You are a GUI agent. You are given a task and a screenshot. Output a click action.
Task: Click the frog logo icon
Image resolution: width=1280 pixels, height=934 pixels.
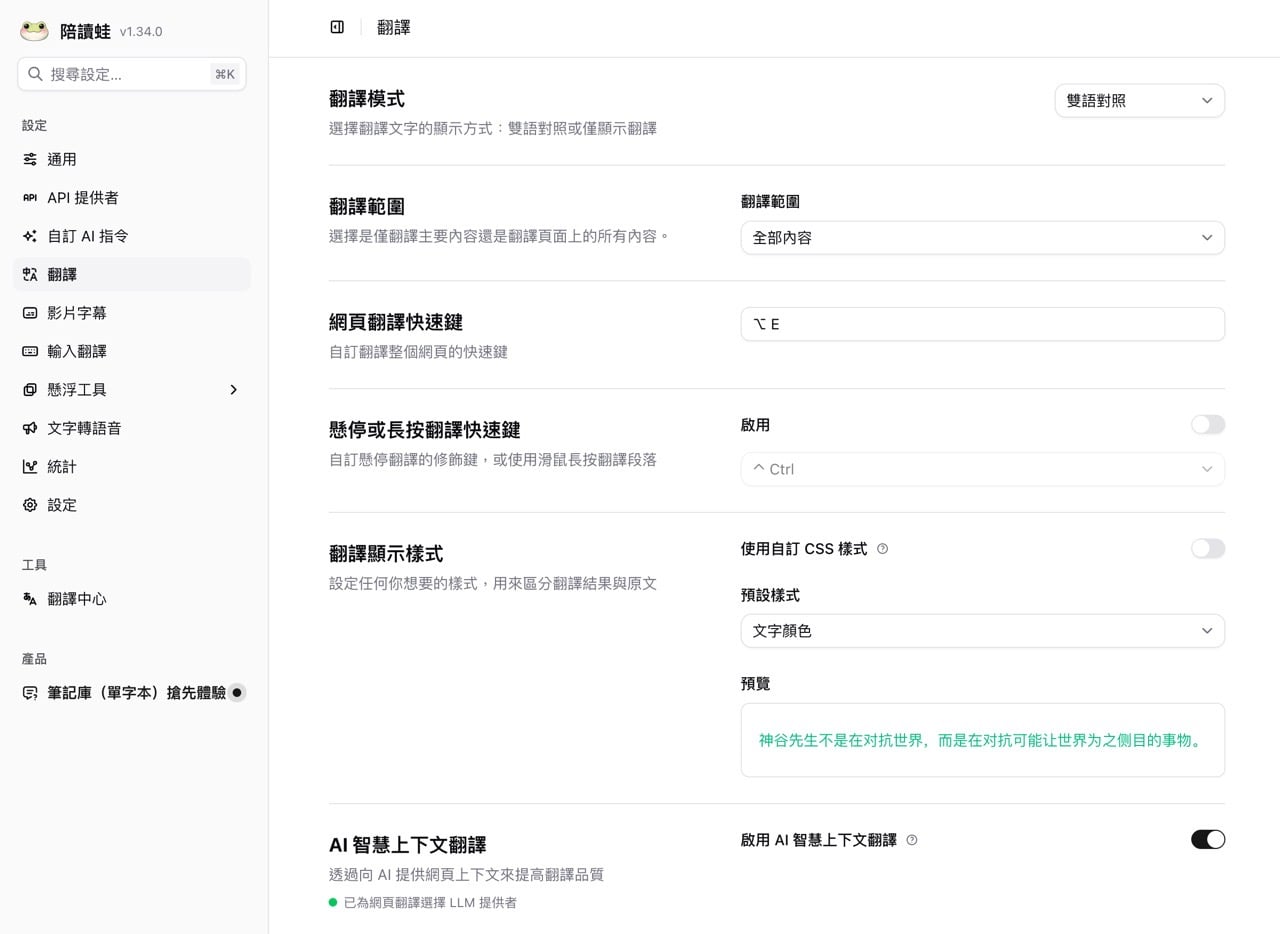click(34, 31)
